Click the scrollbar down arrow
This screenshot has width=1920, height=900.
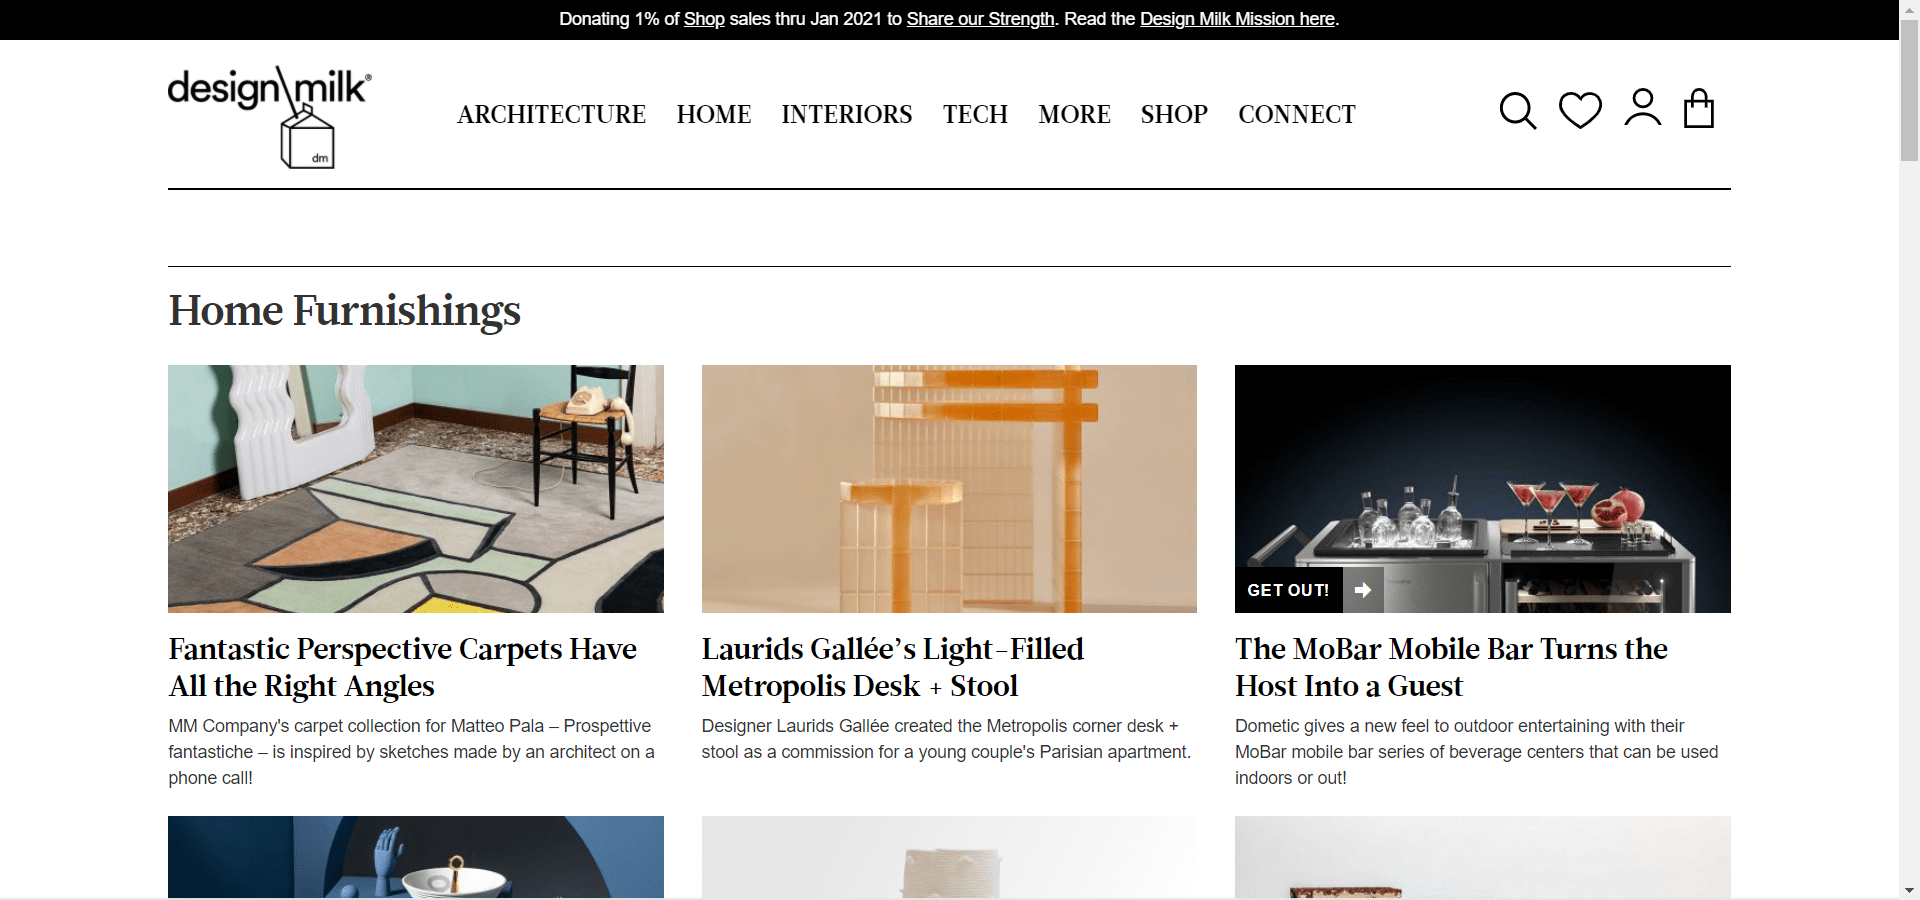(x=1909, y=890)
